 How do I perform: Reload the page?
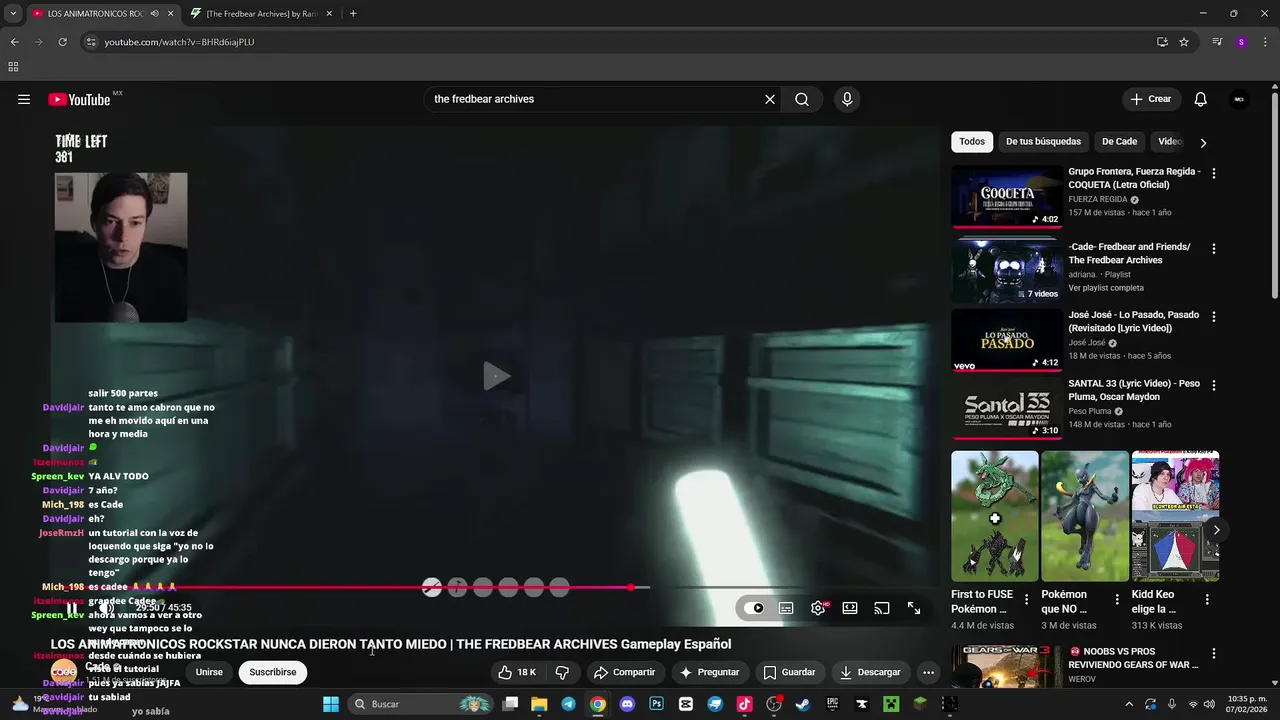tap(62, 42)
